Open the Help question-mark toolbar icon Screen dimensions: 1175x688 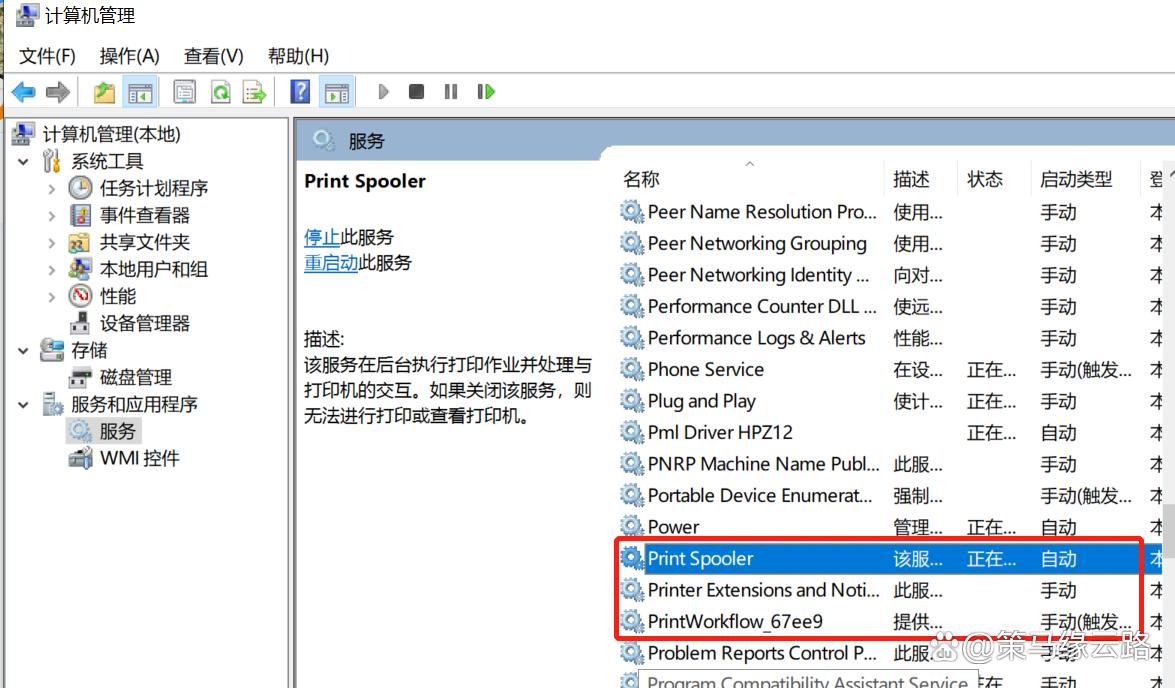pyautogui.click(x=300, y=91)
